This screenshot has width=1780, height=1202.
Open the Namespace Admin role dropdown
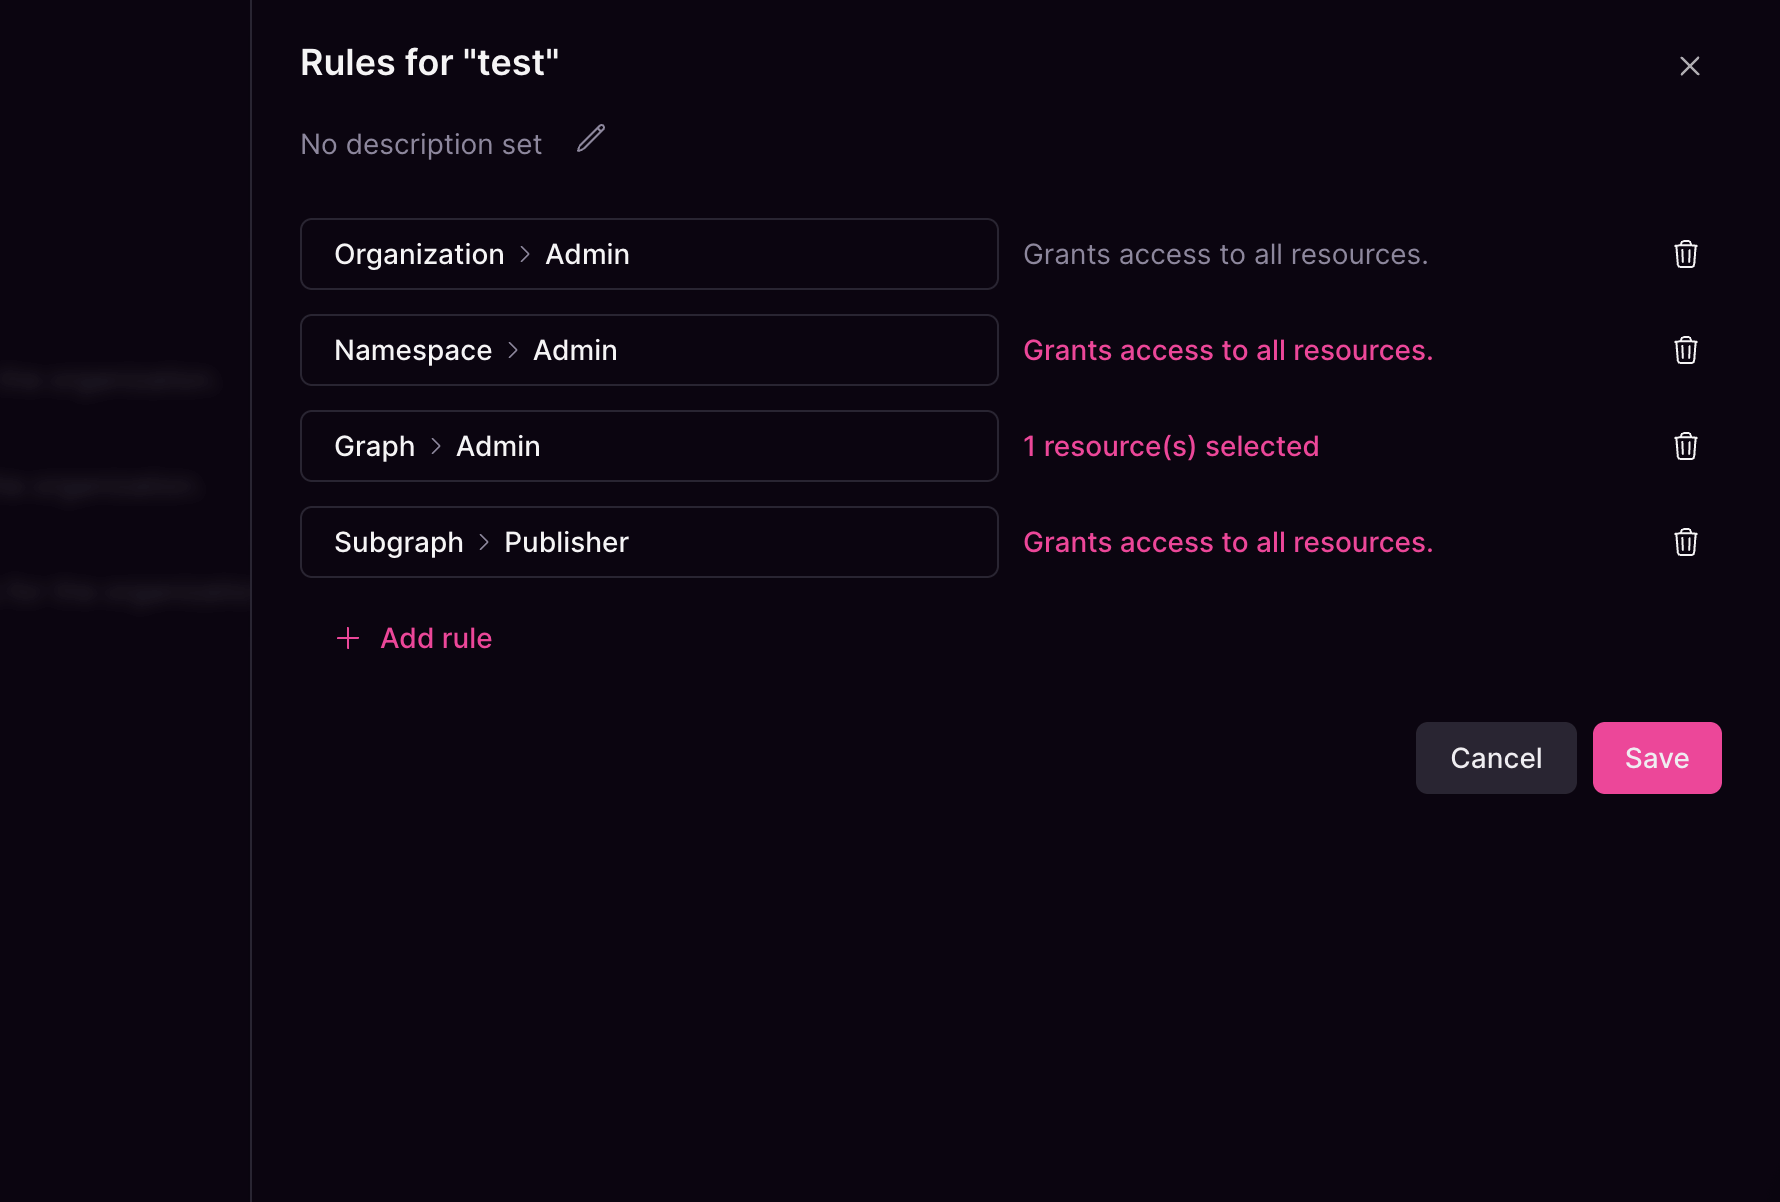(x=575, y=350)
